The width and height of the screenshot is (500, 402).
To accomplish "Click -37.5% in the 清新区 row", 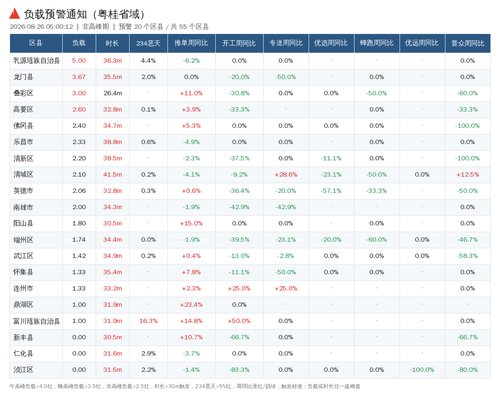I will (x=239, y=158).
